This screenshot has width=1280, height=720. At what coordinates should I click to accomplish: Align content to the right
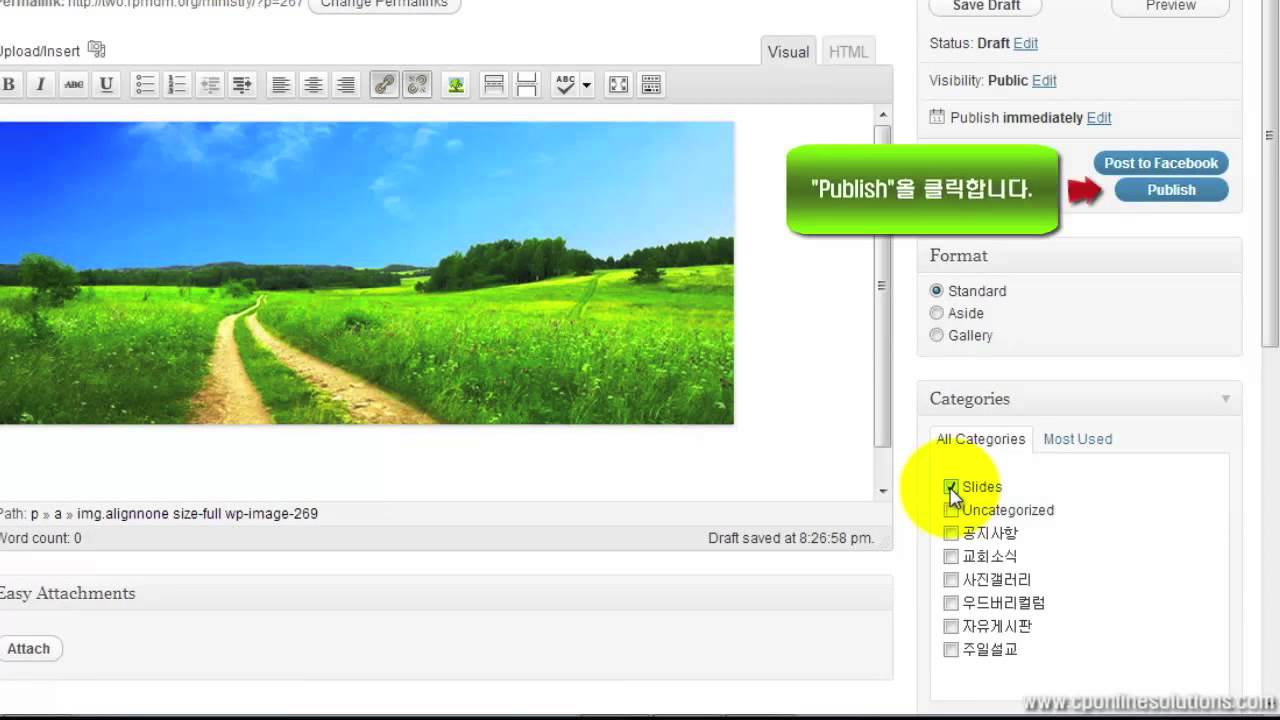tap(346, 85)
